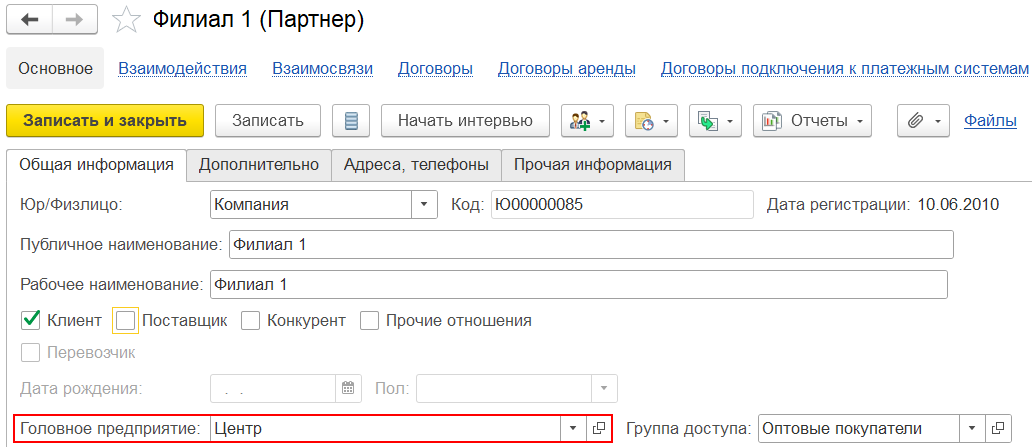Expand the Юр/Физлицо dropdown
The height and width of the screenshot is (447, 1032).
[425, 204]
